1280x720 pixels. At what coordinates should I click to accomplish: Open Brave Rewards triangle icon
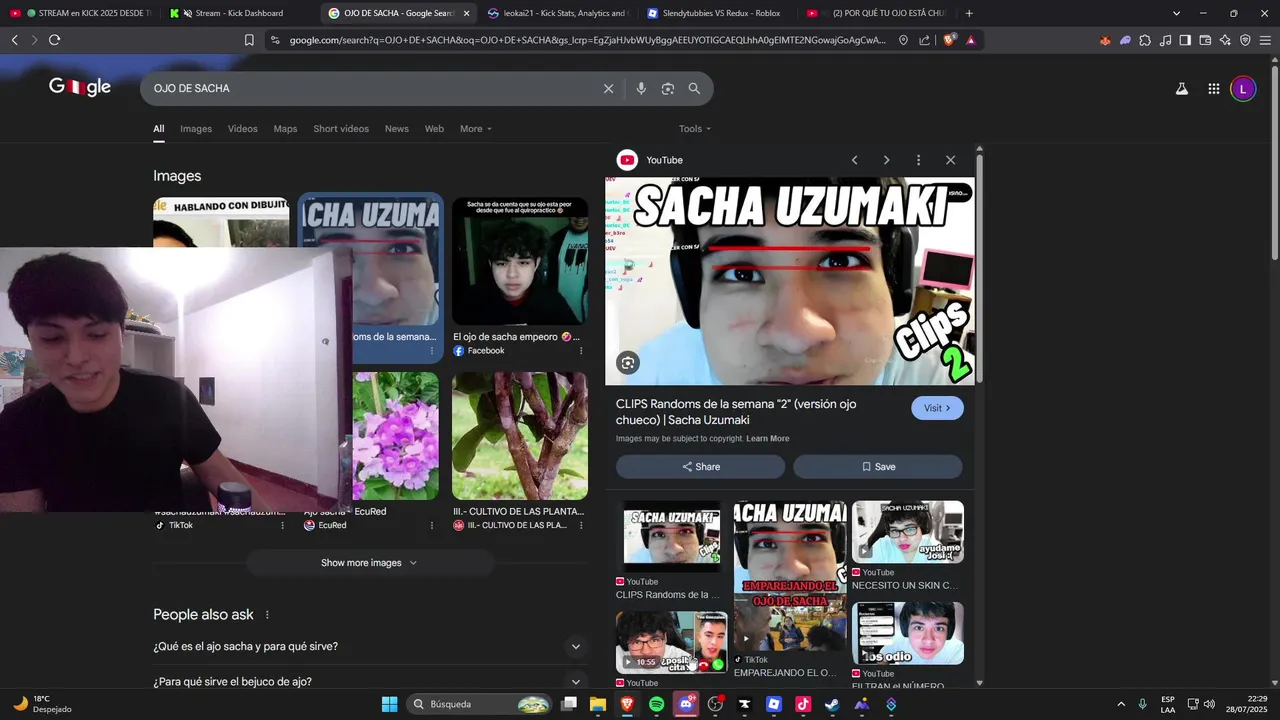pos(970,40)
